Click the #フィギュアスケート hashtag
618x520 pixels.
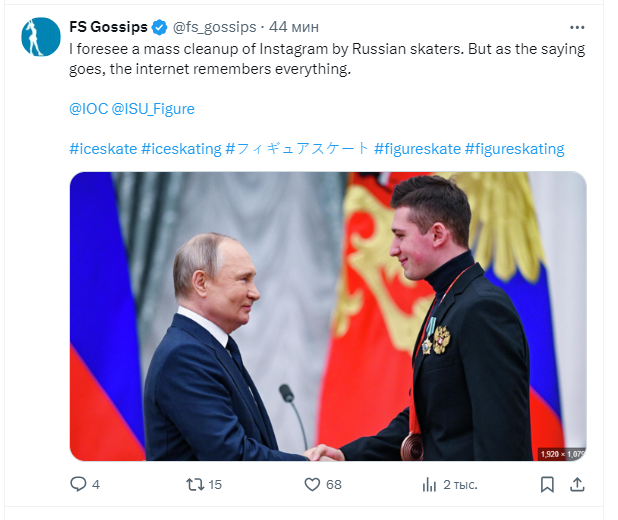pyautogui.click(x=297, y=149)
